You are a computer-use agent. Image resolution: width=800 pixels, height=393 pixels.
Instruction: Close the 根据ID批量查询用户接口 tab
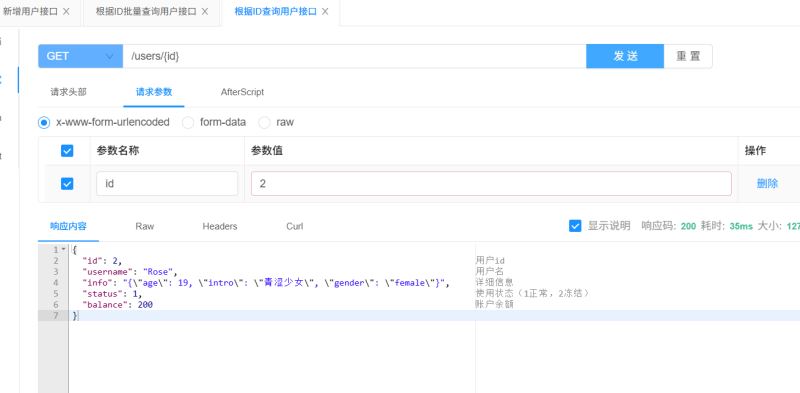coord(205,12)
